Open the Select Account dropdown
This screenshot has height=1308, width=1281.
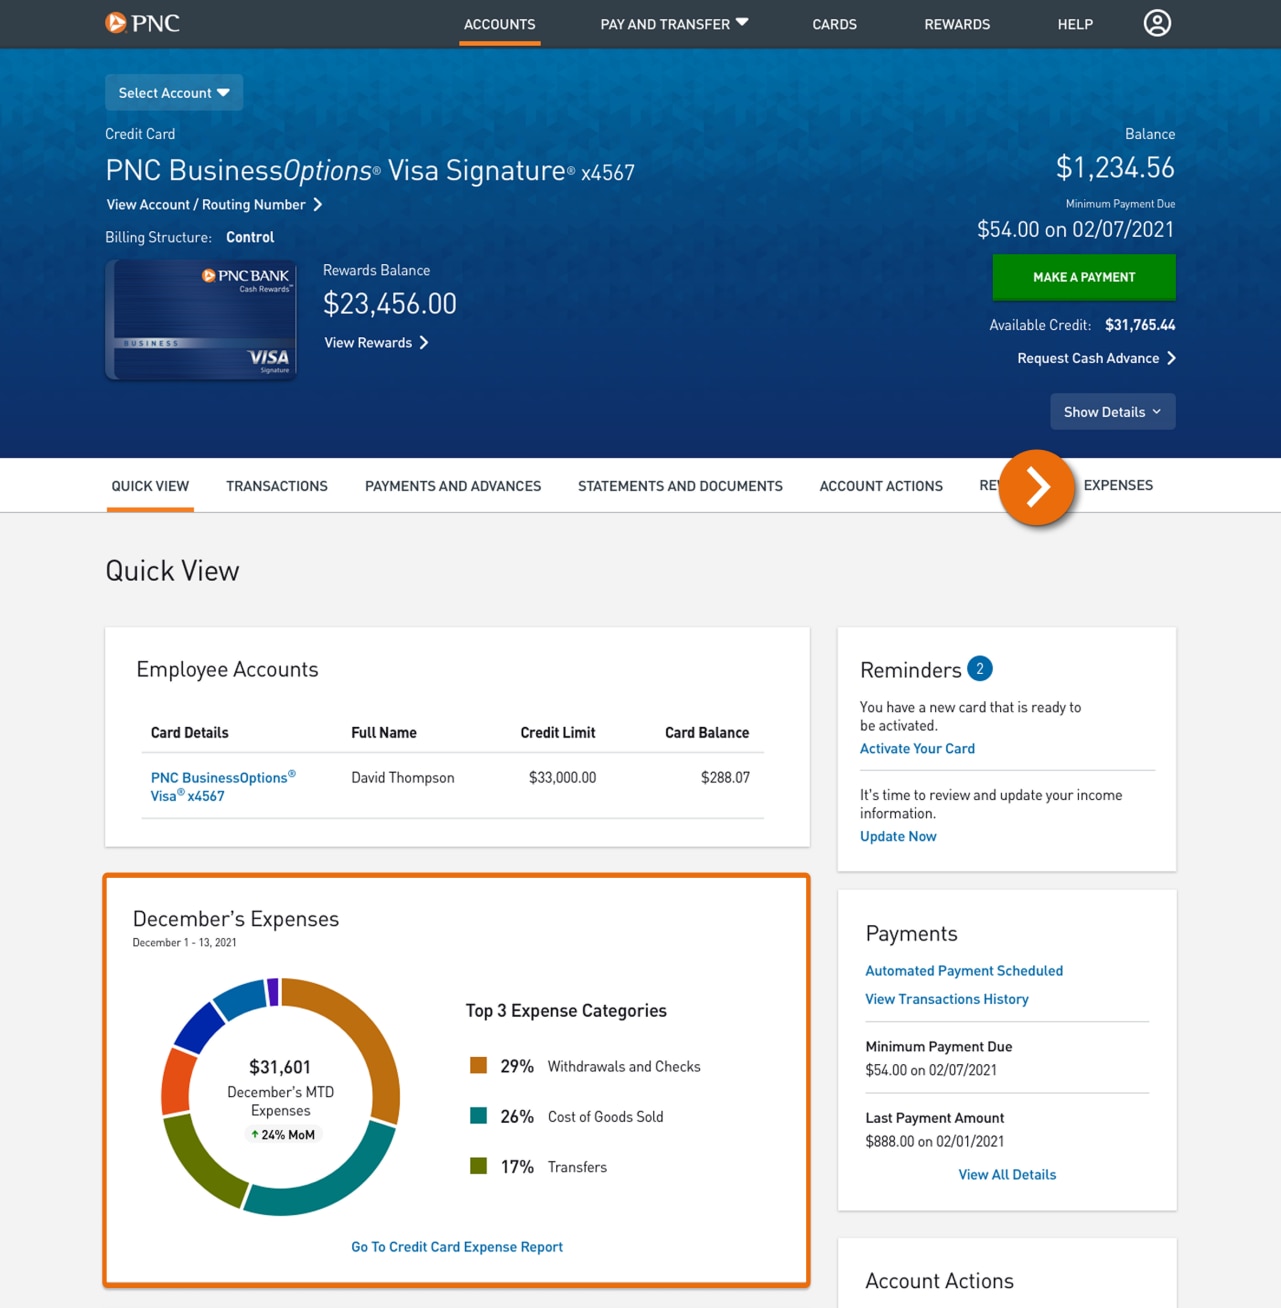point(173,92)
